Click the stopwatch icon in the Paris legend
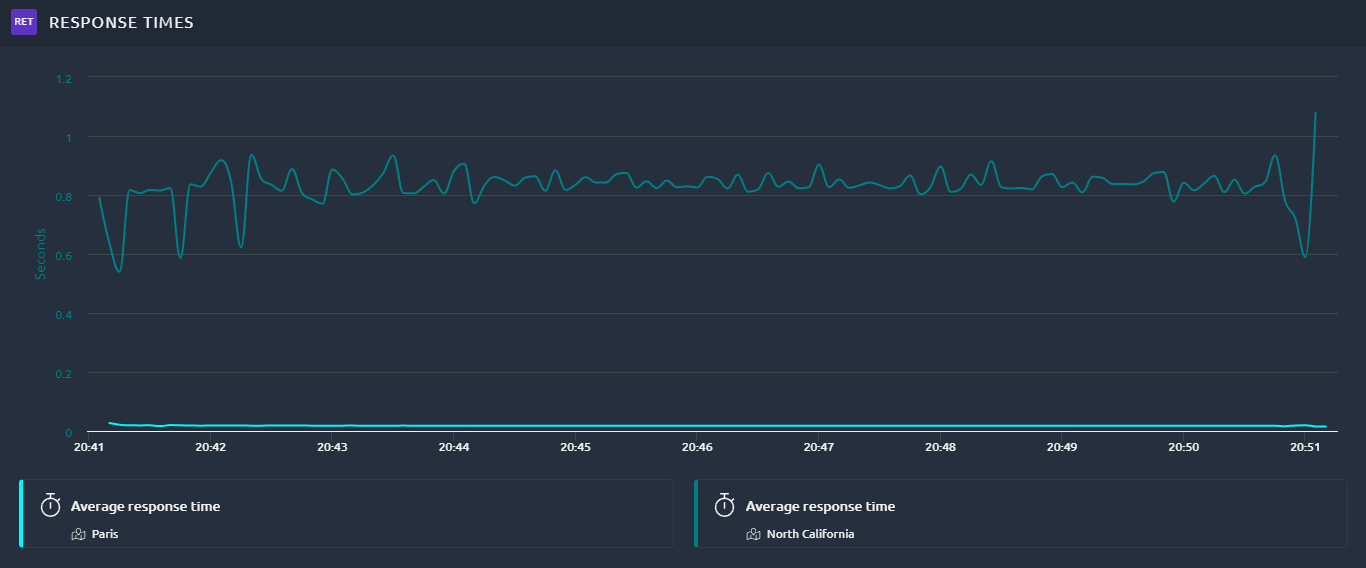Viewport: 1366px width, 568px height. [x=50, y=505]
